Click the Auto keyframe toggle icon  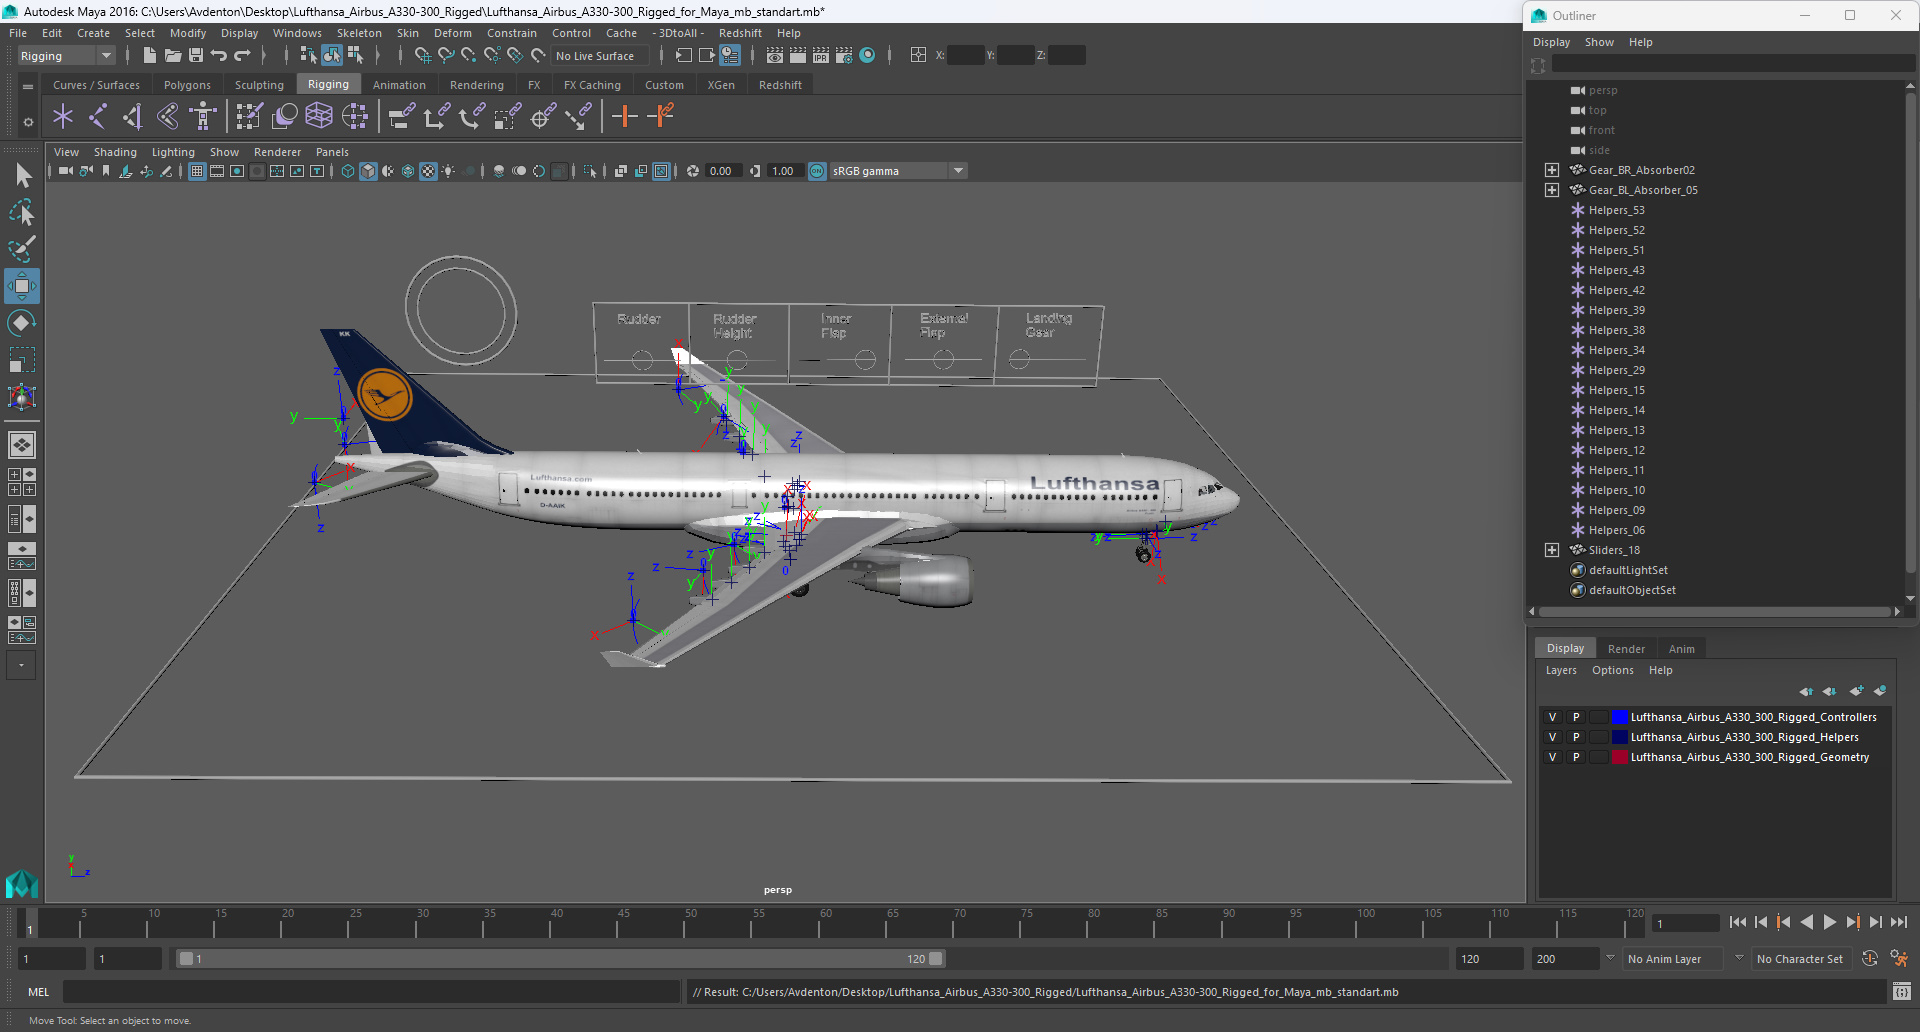(1870, 959)
